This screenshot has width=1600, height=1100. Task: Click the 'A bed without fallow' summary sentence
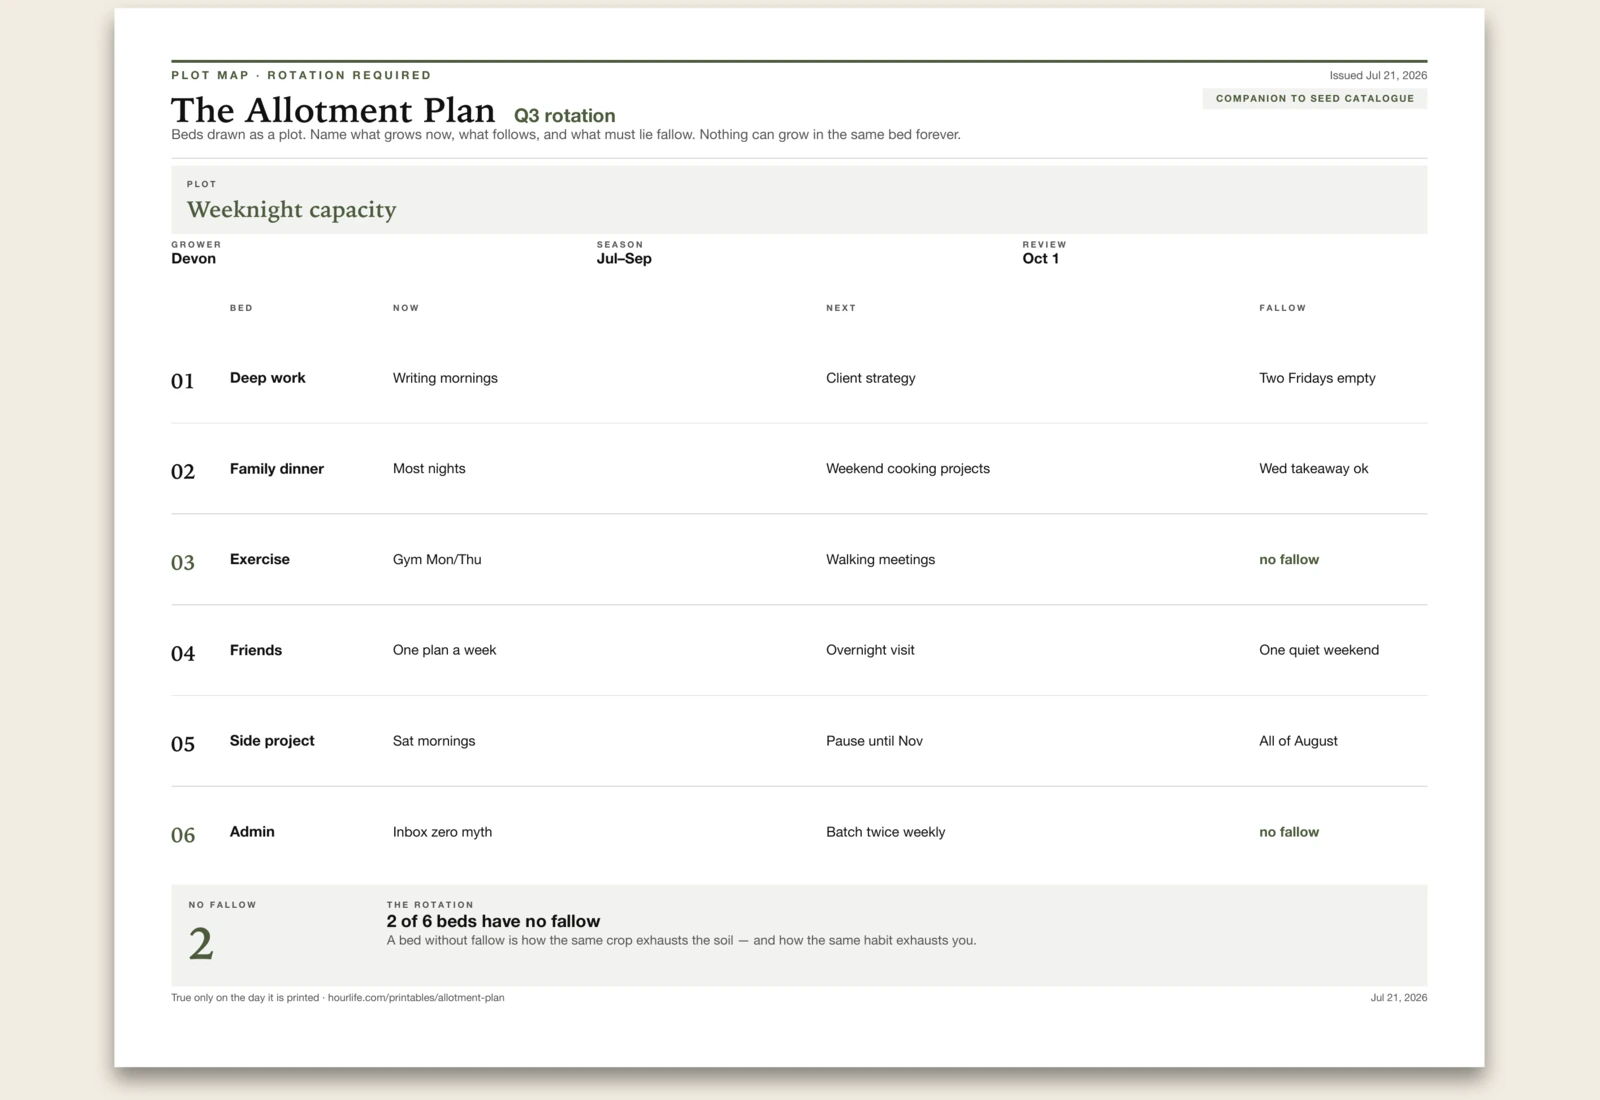(681, 940)
